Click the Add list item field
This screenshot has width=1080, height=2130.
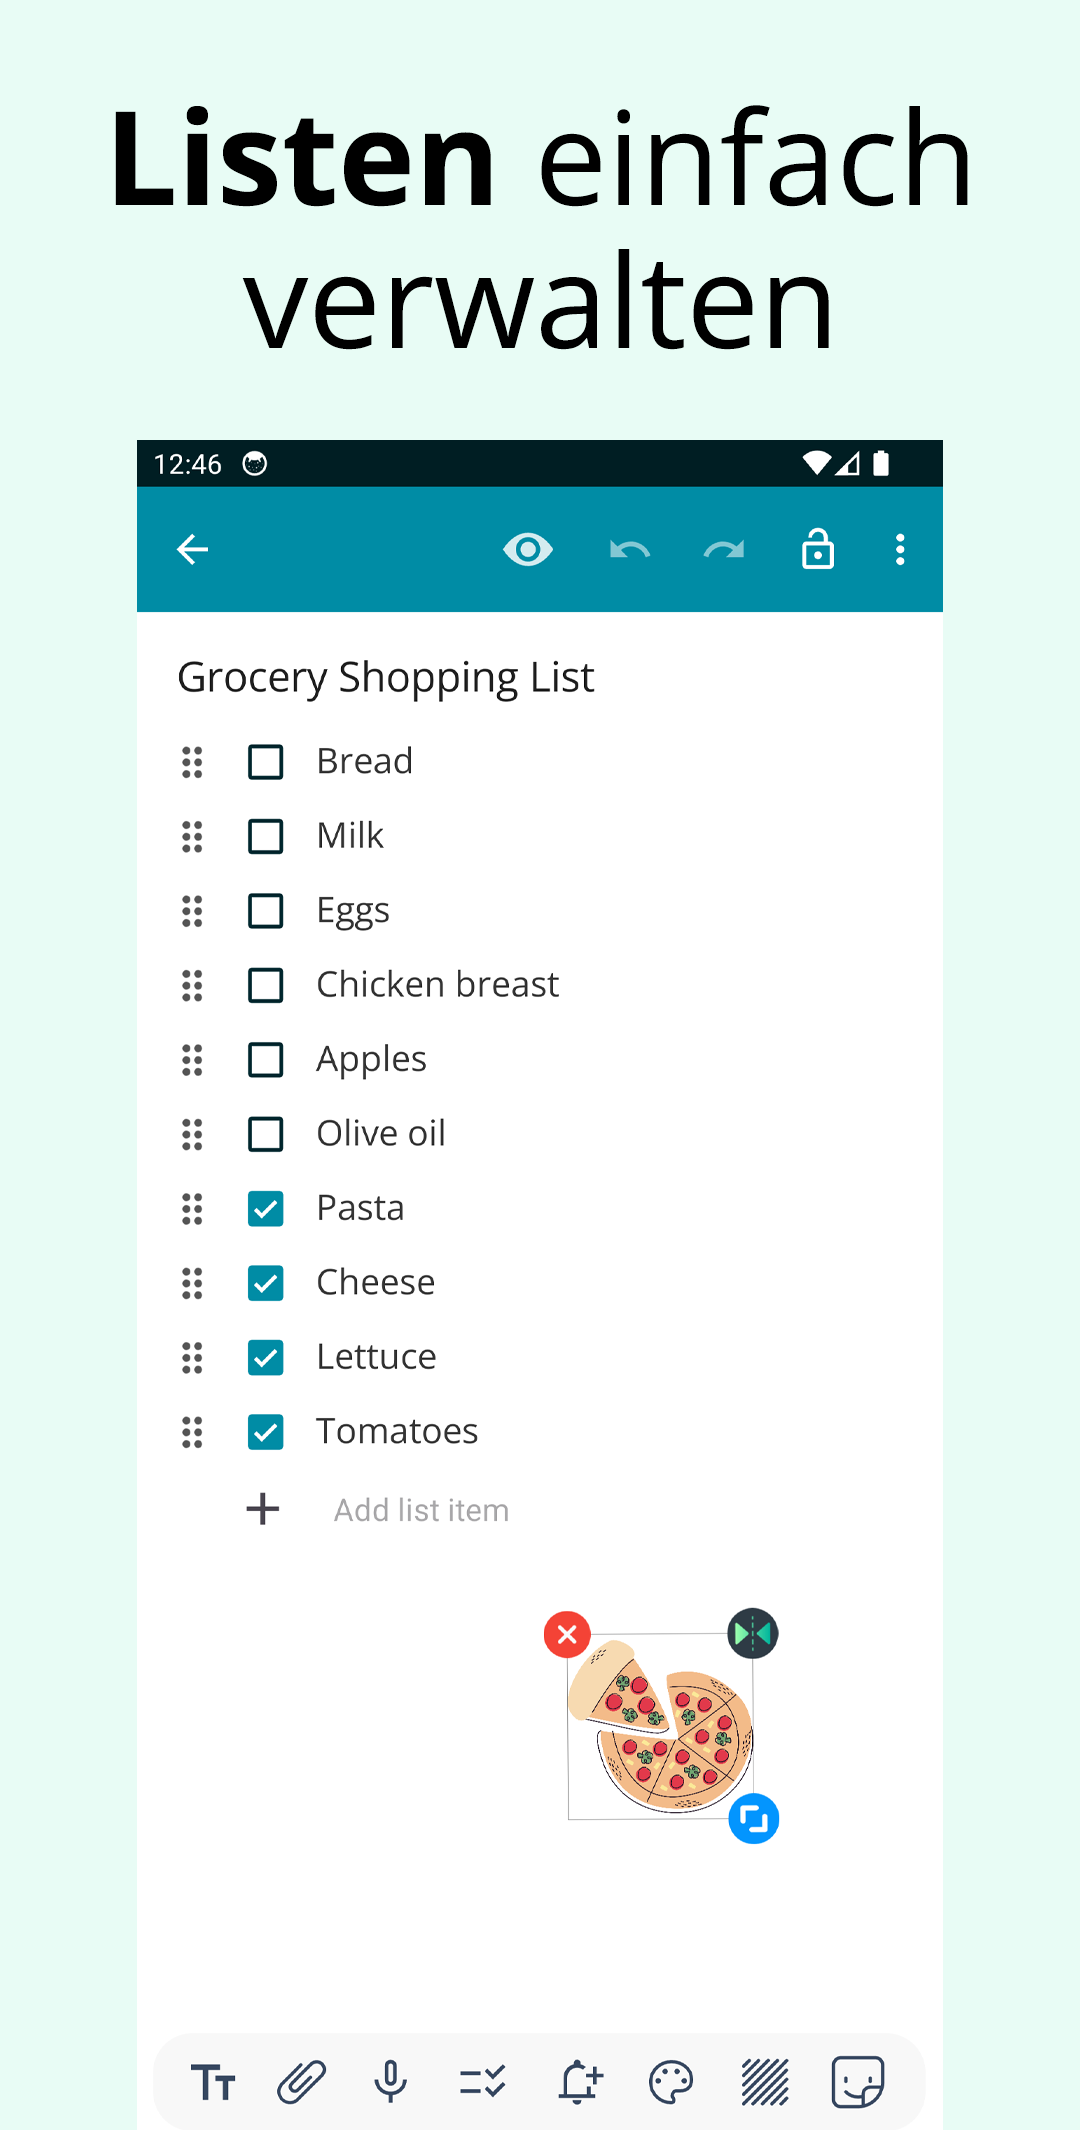(421, 1510)
